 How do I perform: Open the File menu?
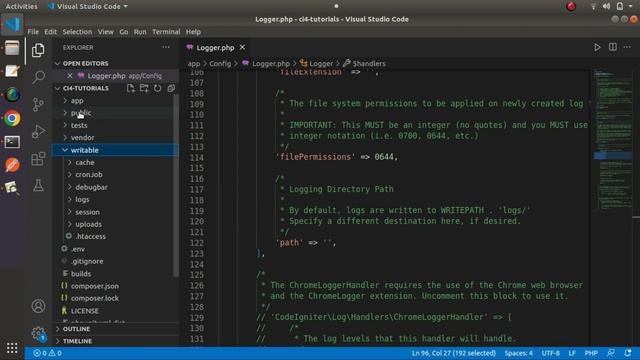pyautogui.click(x=33, y=32)
